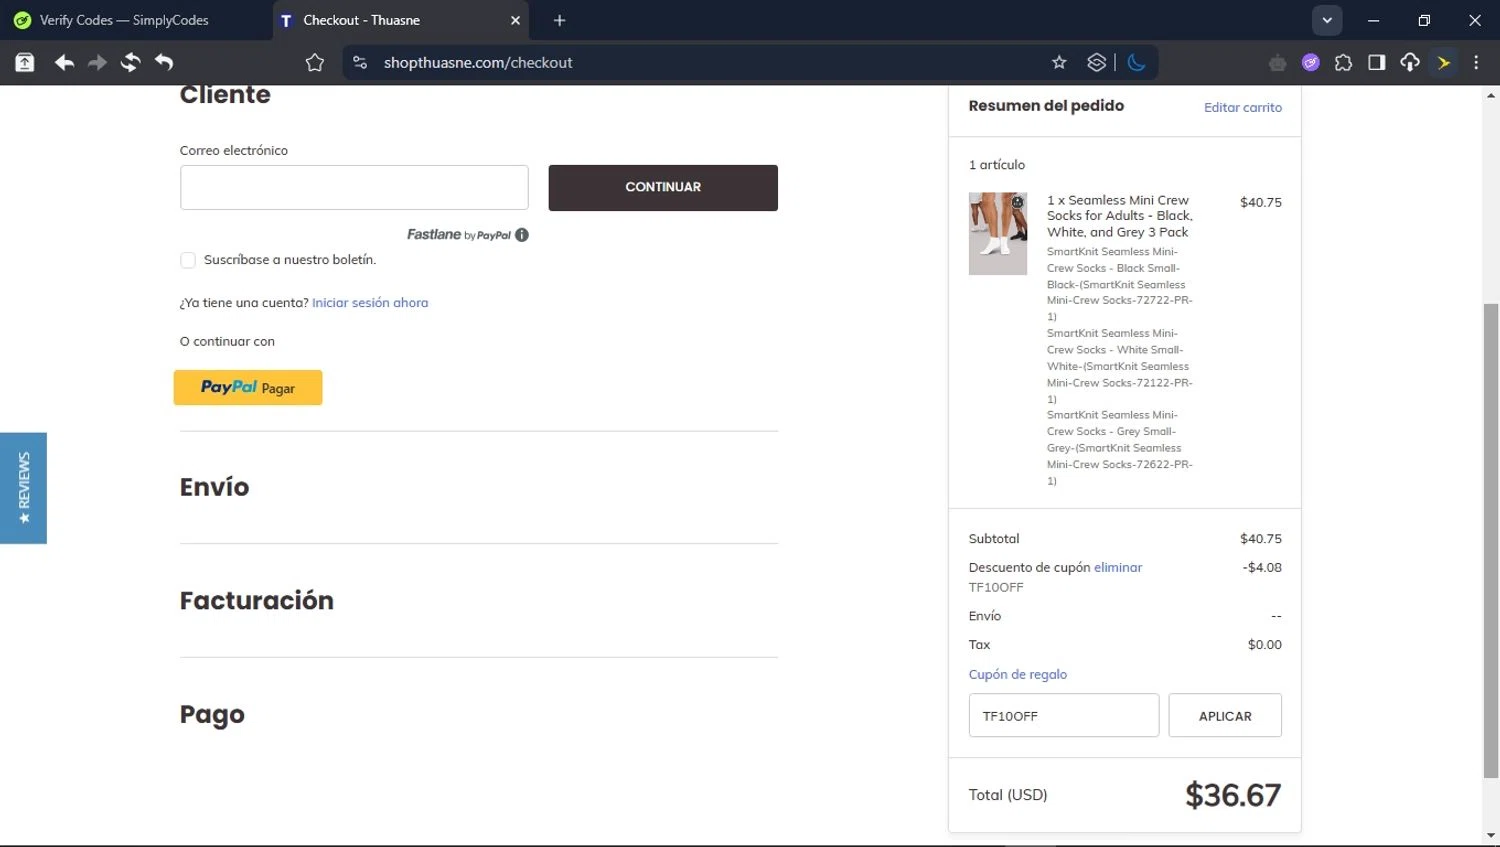Click the APLICAR button
Image resolution: width=1500 pixels, height=847 pixels.
coord(1225,715)
